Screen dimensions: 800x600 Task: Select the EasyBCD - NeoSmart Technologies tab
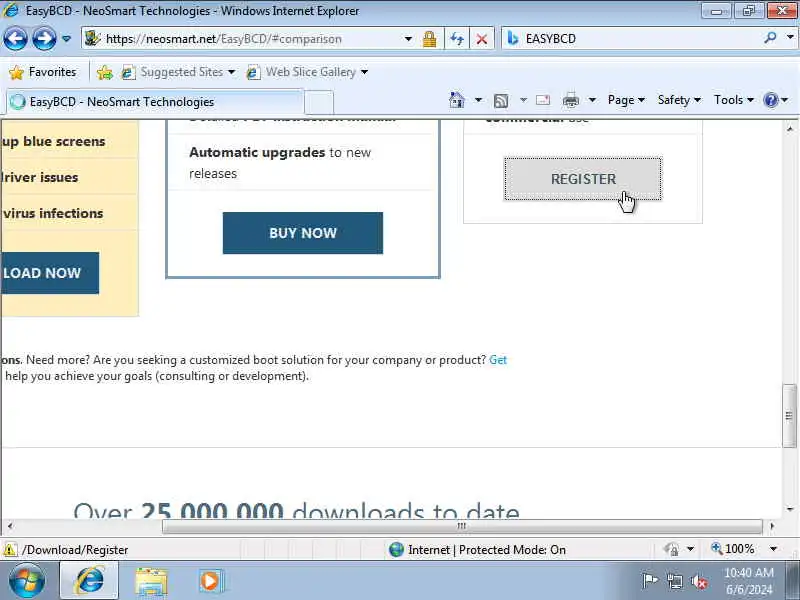(x=155, y=102)
